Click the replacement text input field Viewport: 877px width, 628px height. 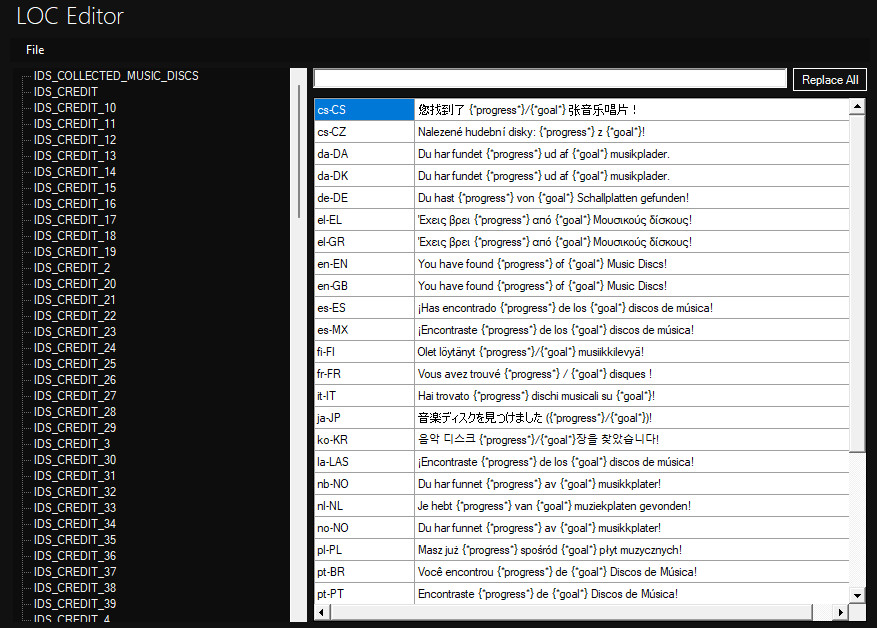click(548, 77)
